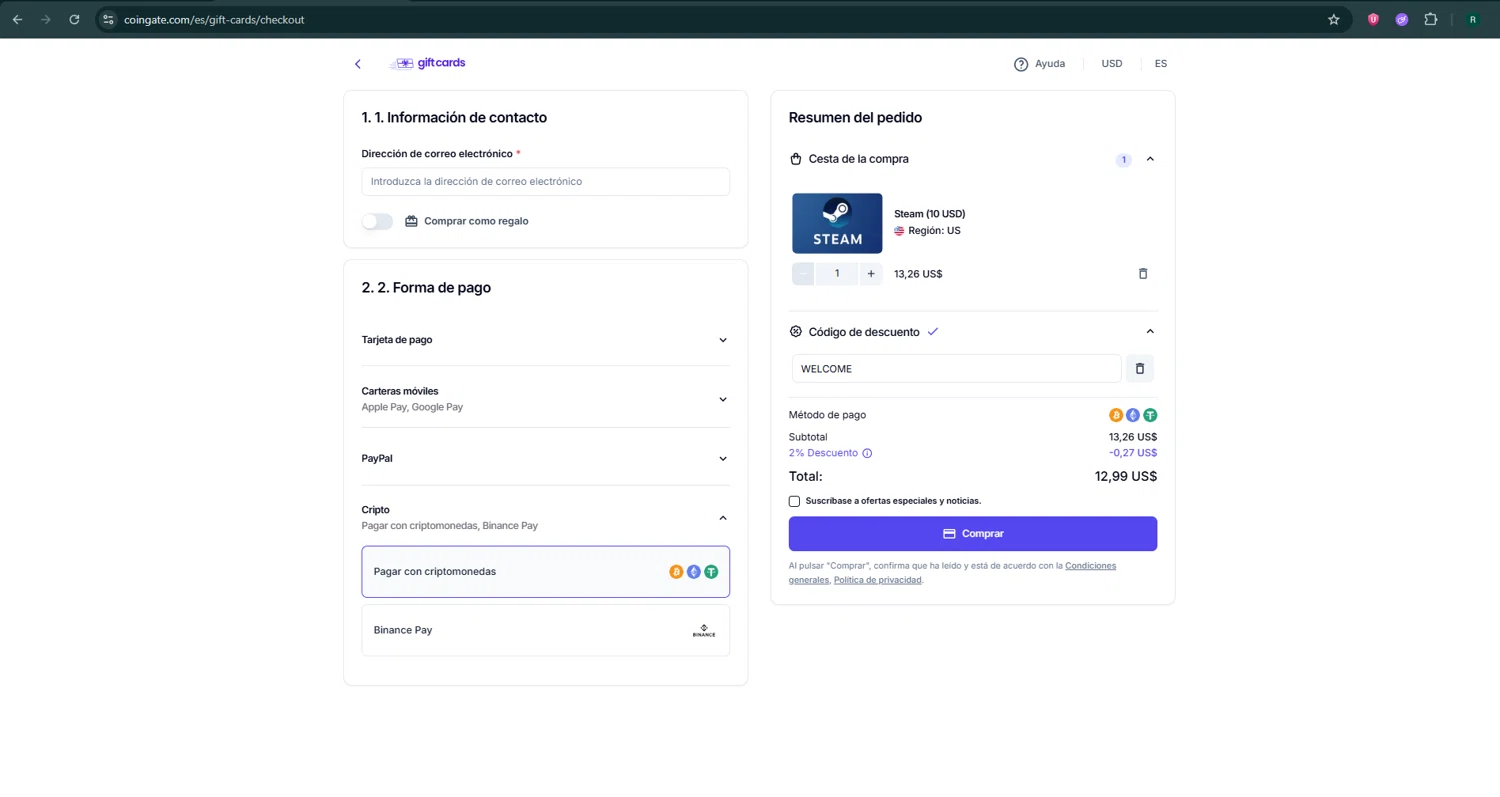The width and height of the screenshot is (1500, 797).
Task: Open info icon next to 2% Descuento
Action: pos(867,453)
